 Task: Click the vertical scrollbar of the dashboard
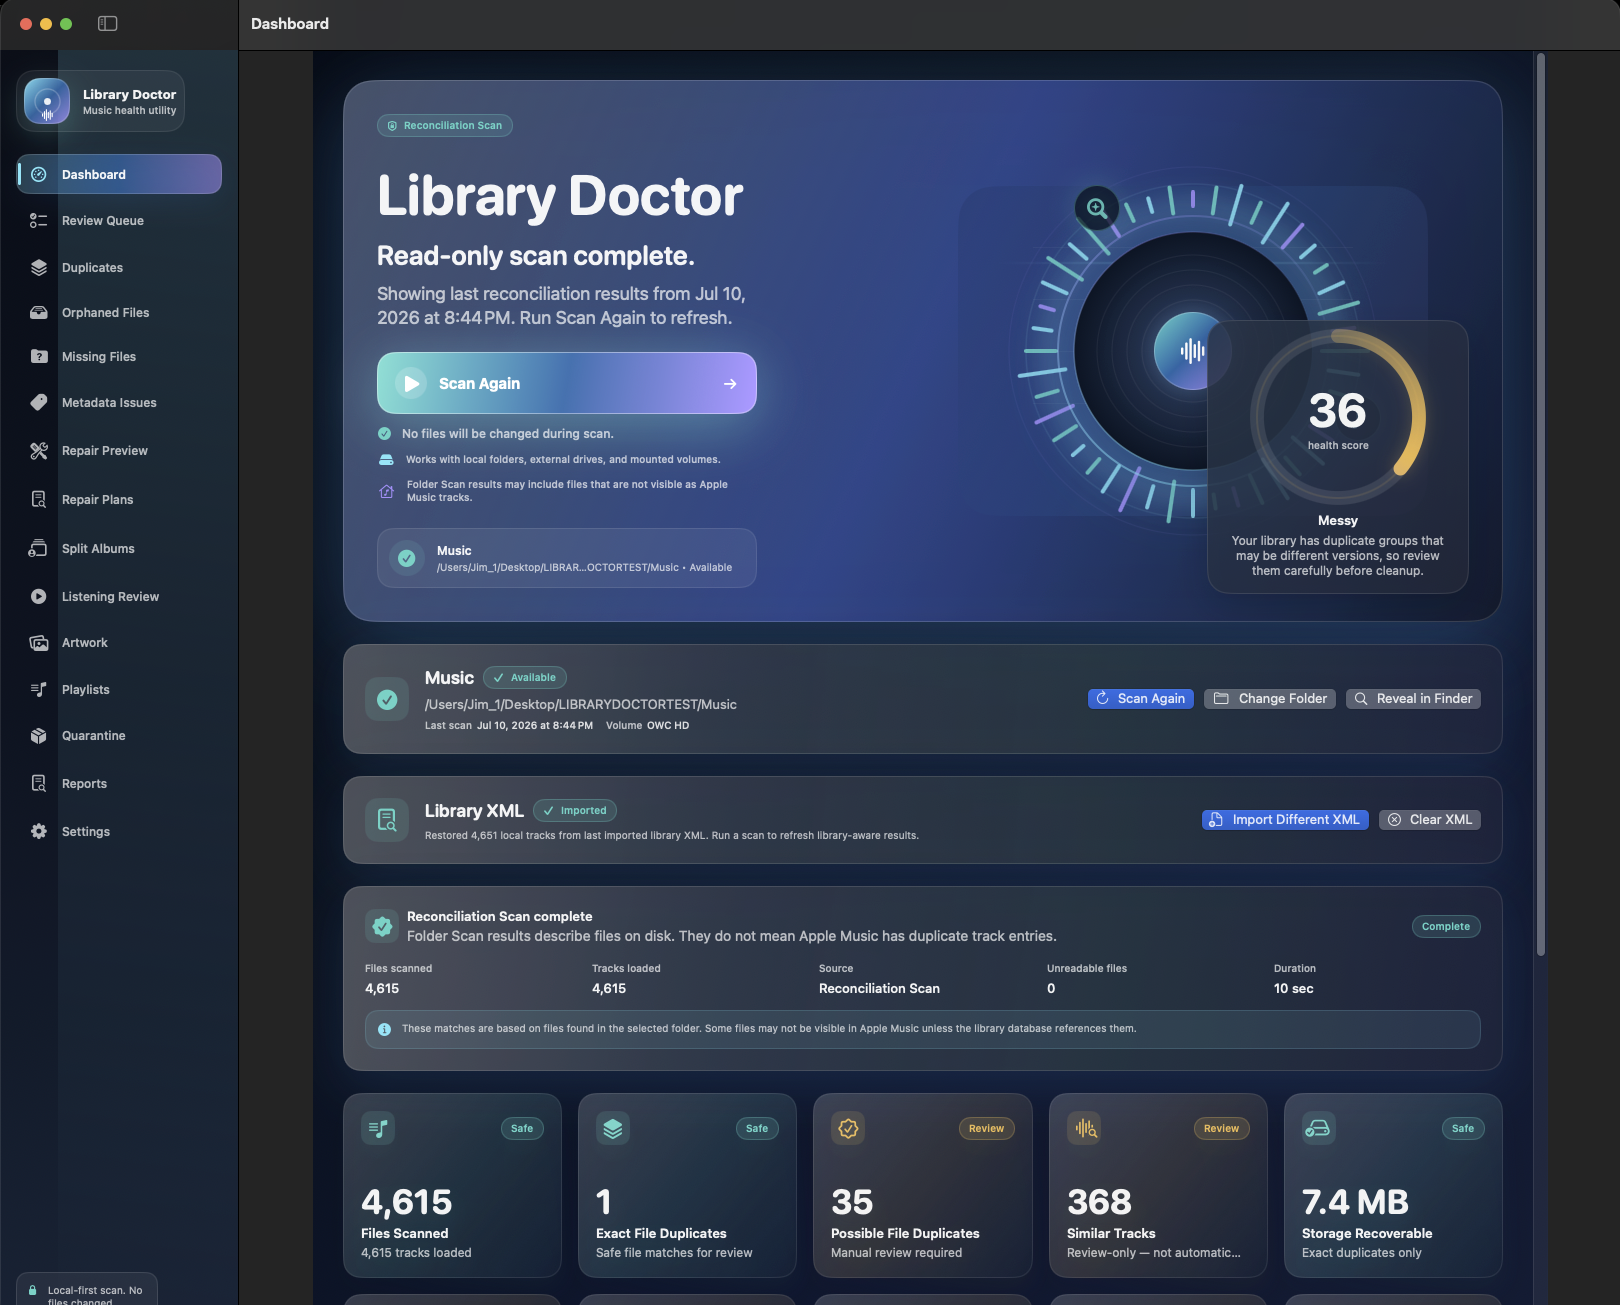(x=1541, y=505)
